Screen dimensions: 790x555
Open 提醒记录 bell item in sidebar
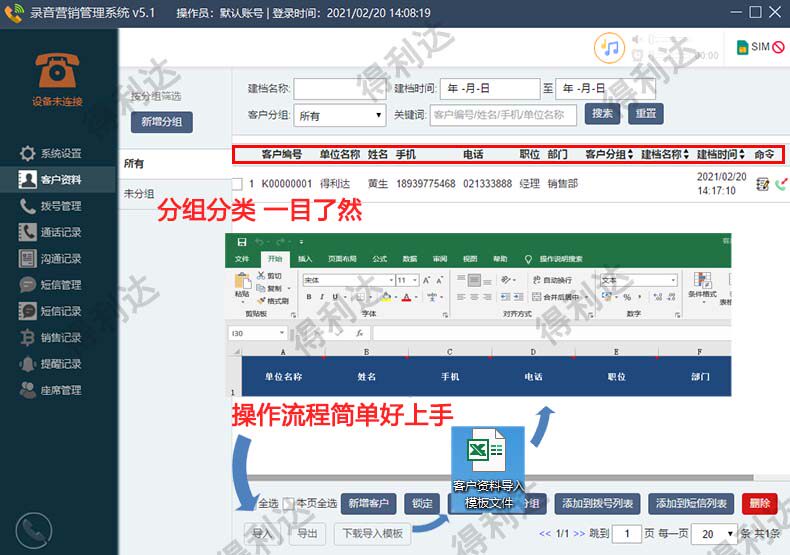[50, 363]
